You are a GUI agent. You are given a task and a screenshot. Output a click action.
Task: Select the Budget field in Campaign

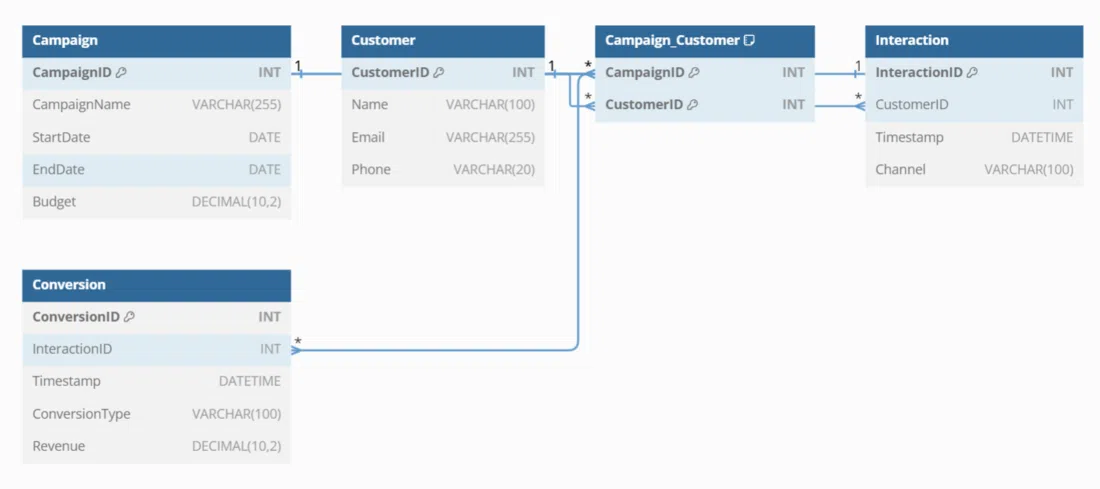156,202
